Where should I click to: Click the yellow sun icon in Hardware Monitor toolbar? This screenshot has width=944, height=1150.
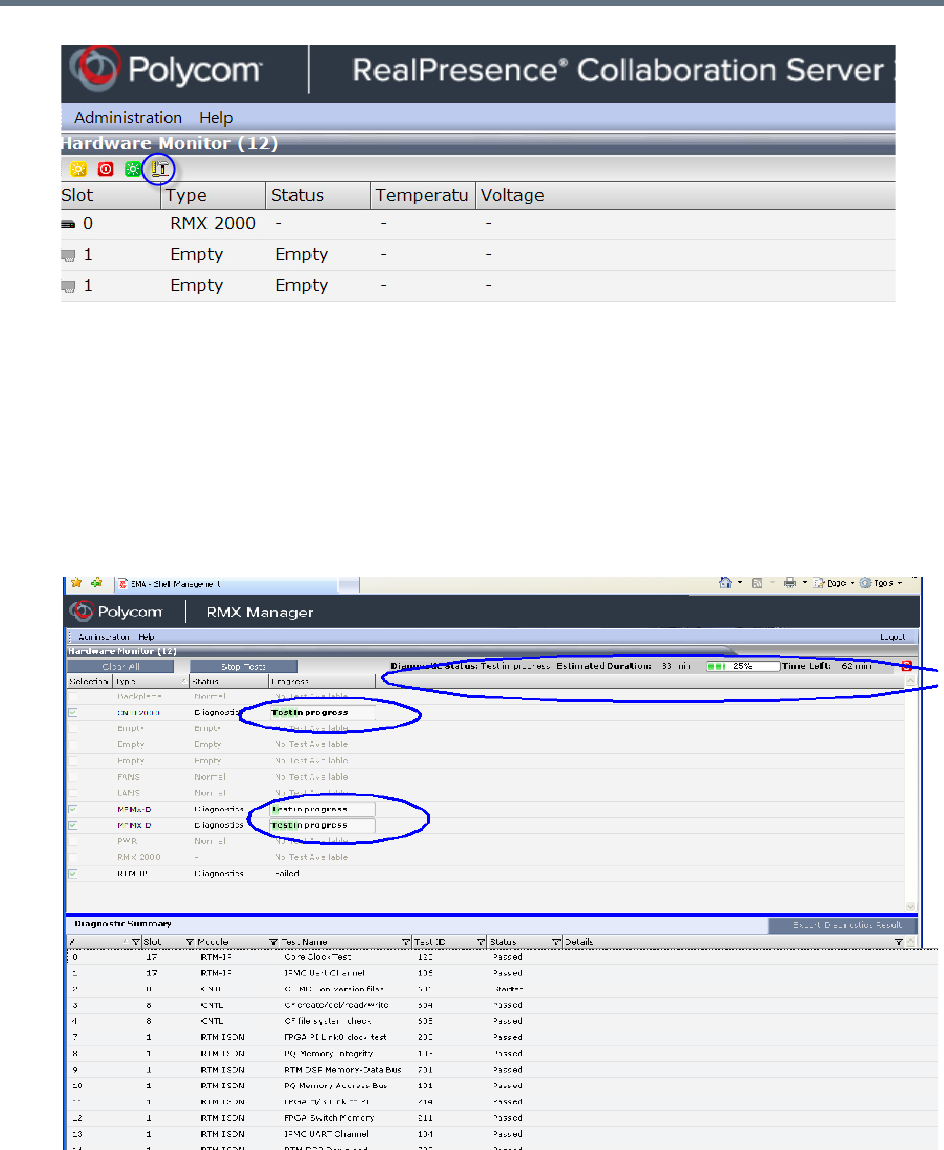[78, 169]
